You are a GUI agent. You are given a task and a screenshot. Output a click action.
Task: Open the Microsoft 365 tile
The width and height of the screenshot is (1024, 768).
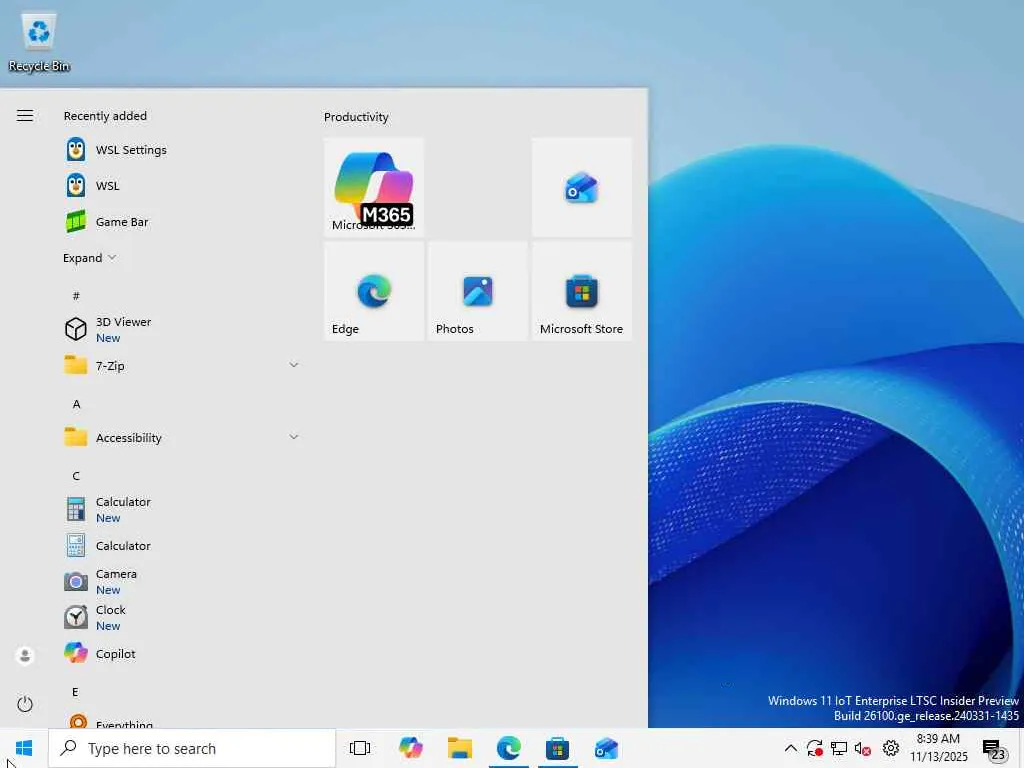tap(374, 187)
